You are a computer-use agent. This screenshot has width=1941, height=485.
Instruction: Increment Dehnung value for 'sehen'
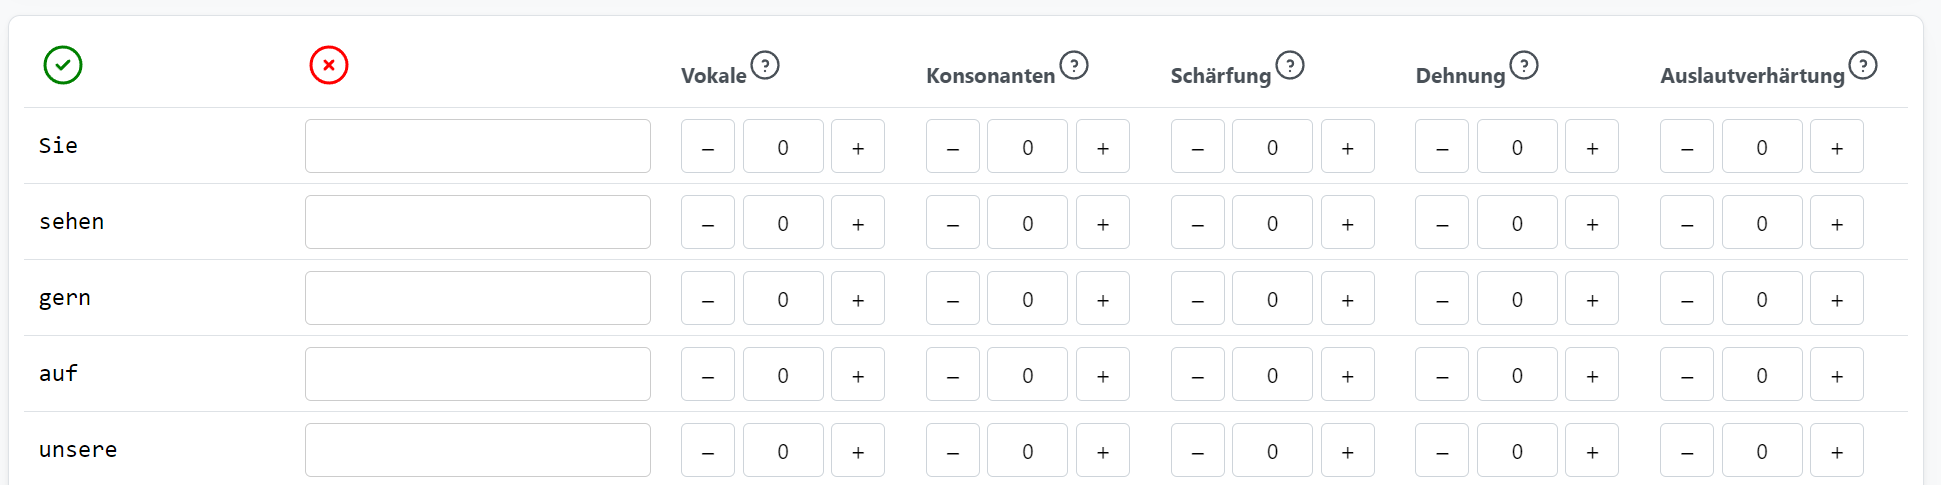[1592, 223]
